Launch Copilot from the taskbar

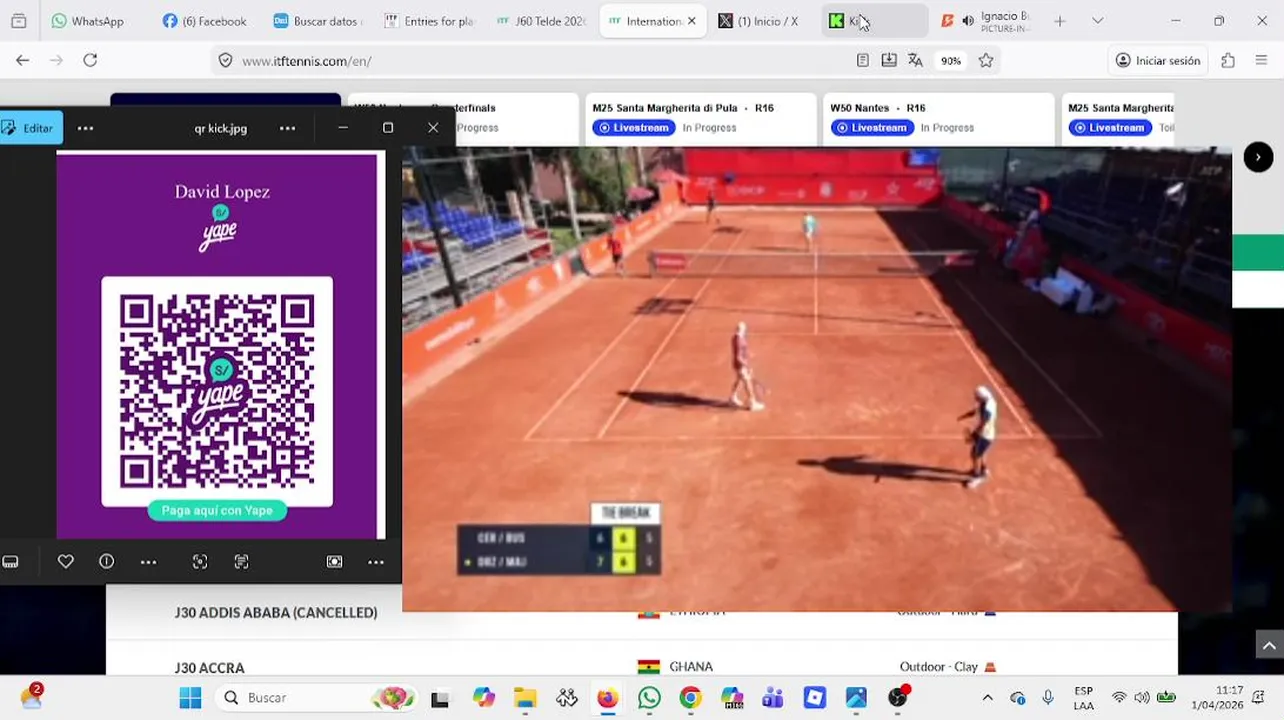click(484, 697)
